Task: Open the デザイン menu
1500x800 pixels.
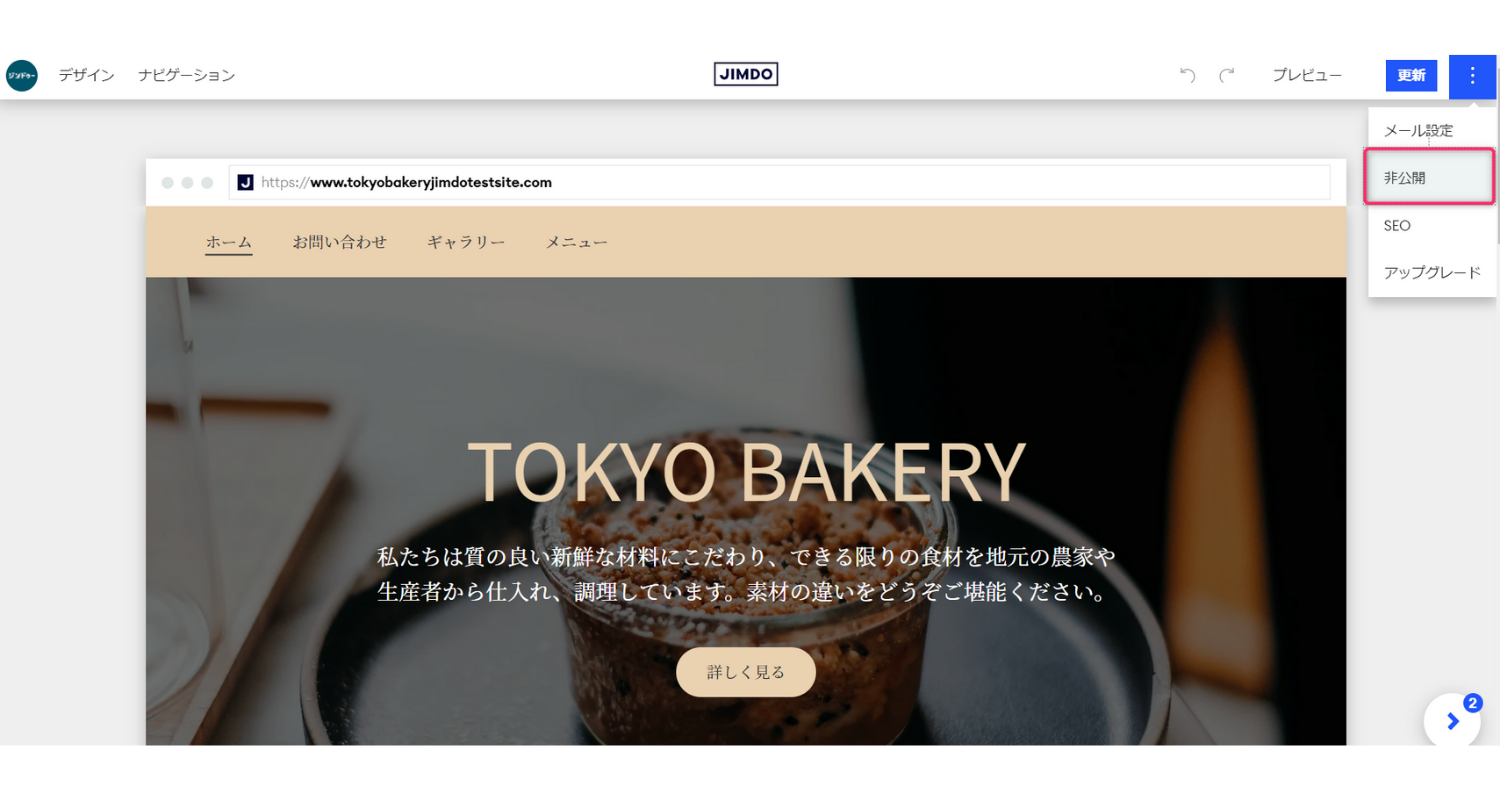Action: coord(86,74)
